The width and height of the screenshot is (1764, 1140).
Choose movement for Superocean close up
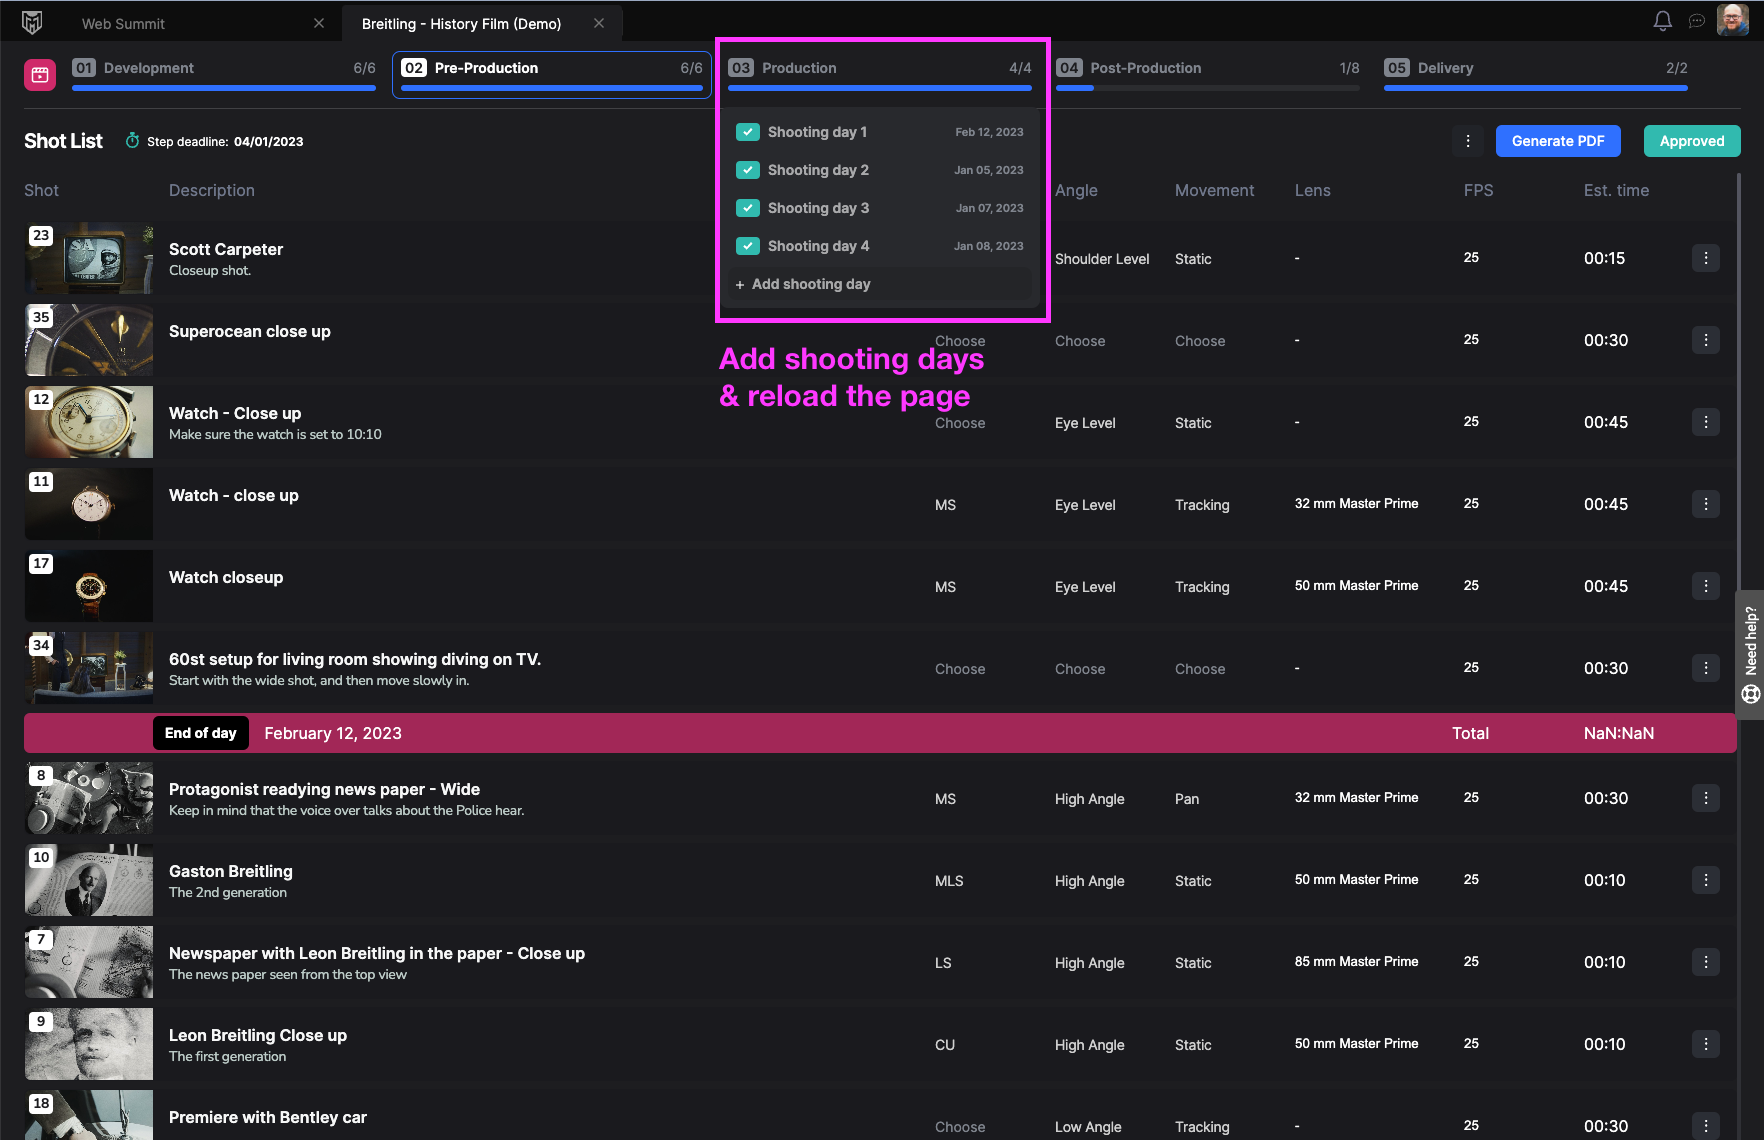(1200, 341)
